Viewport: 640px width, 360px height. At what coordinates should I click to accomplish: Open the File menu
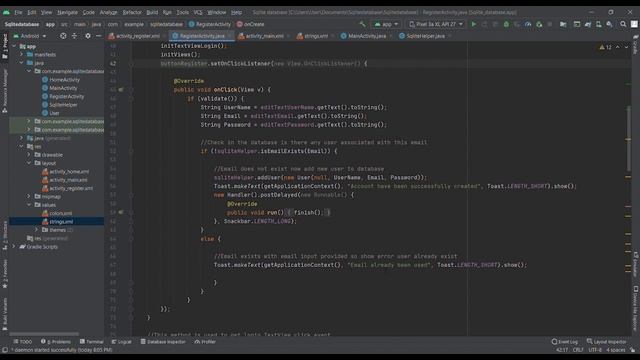pyautogui.click(x=18, y=13)
